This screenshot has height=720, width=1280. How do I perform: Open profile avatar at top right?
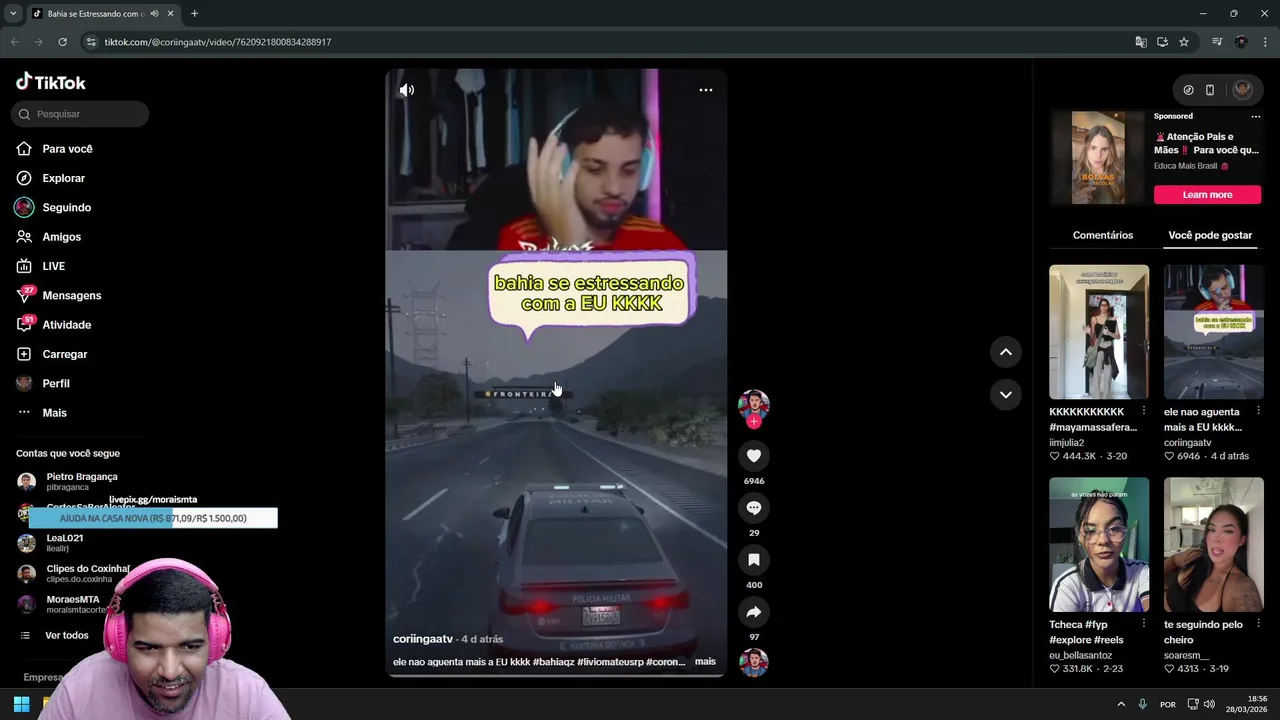(1243, 89)
